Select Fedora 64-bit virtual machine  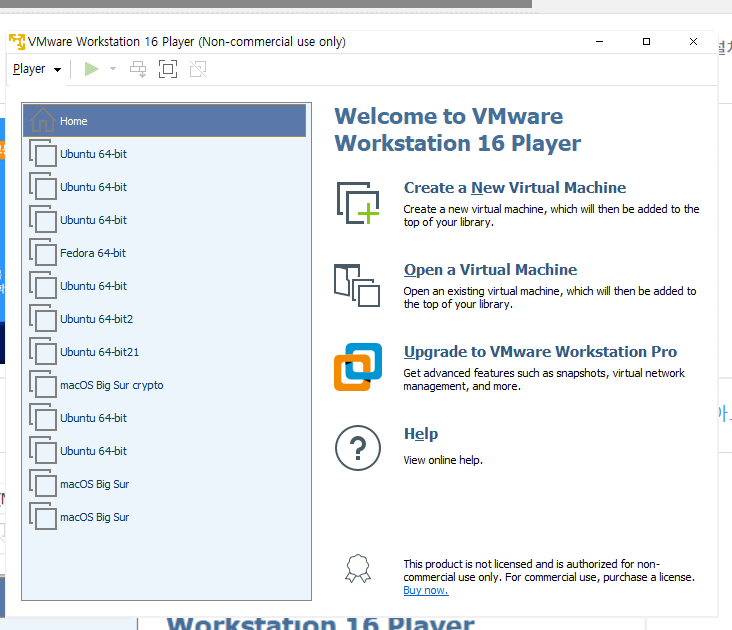pyautogui.click(x=164, y=253)
